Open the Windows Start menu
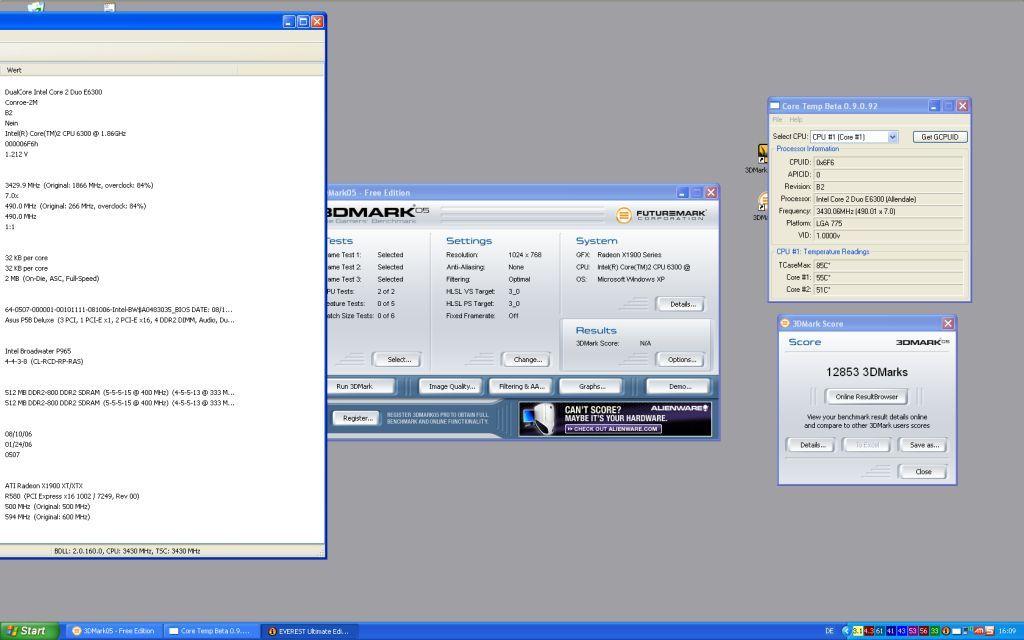Screen dimensions: 1024x640 (29, 631)
